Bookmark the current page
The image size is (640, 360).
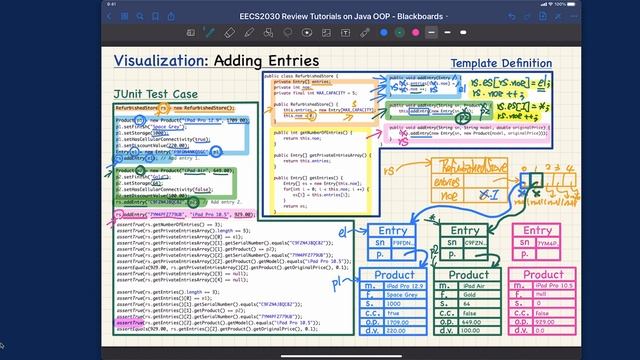[x=156, y=16]
